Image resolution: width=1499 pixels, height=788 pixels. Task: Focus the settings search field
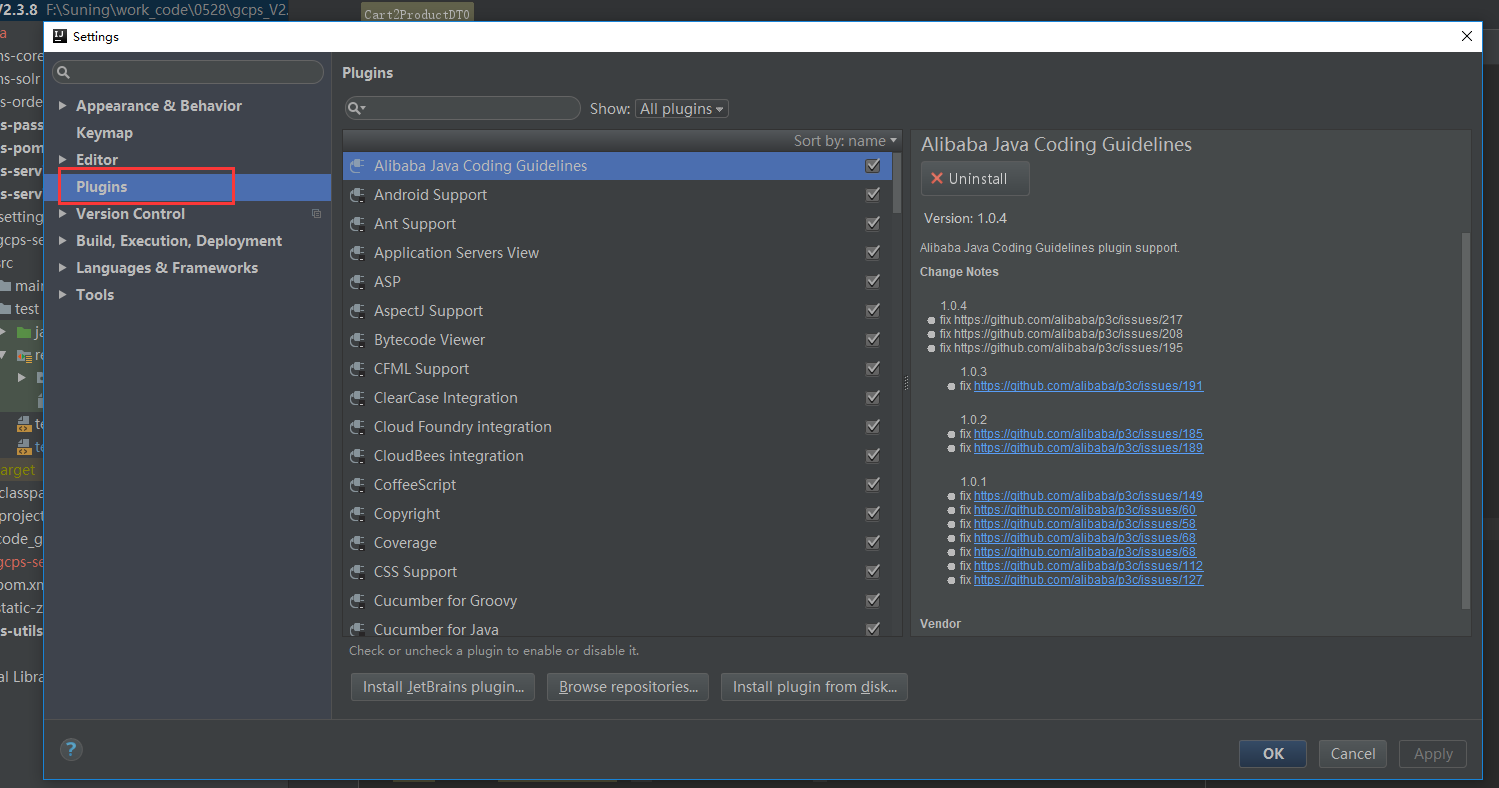[188, 73]
